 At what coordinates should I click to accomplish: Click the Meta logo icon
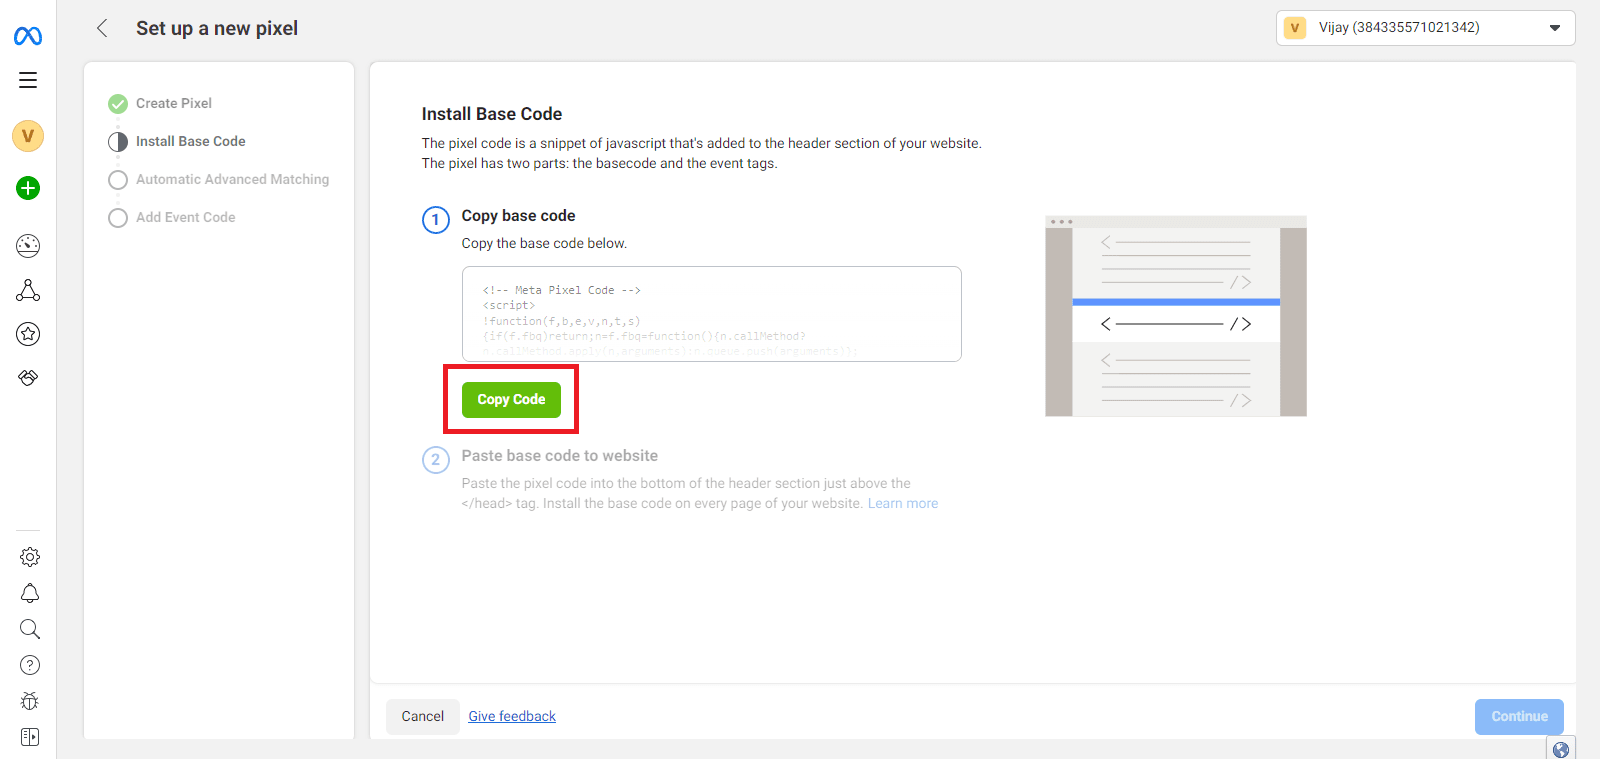tap(28, 37)
